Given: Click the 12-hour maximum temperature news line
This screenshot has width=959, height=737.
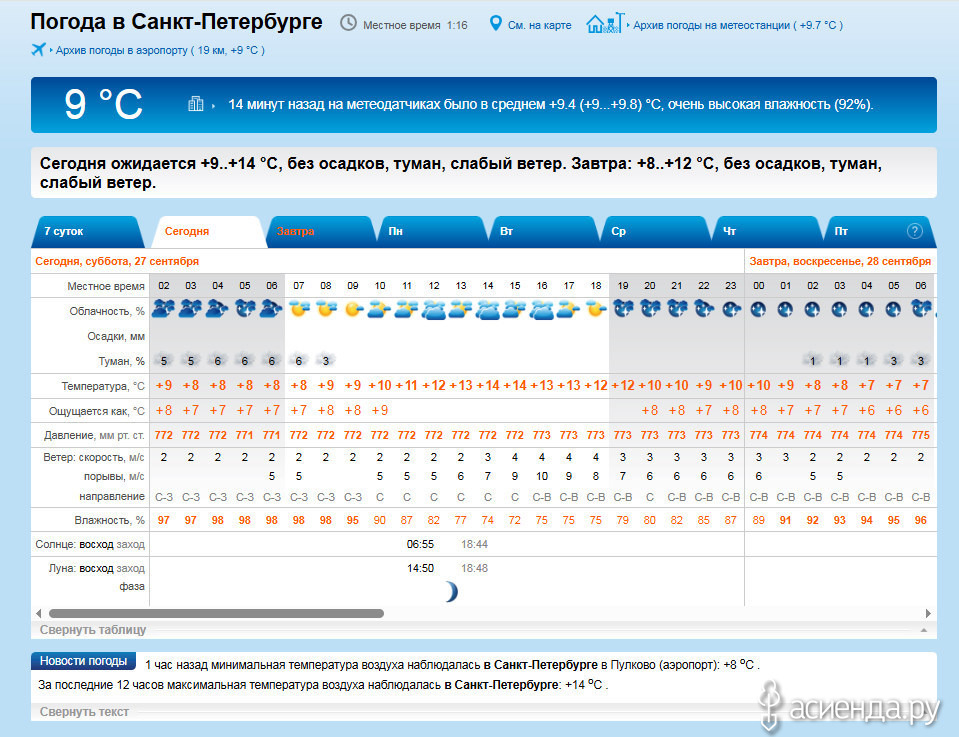Looking at the screenshot, I should pos(323,684).
